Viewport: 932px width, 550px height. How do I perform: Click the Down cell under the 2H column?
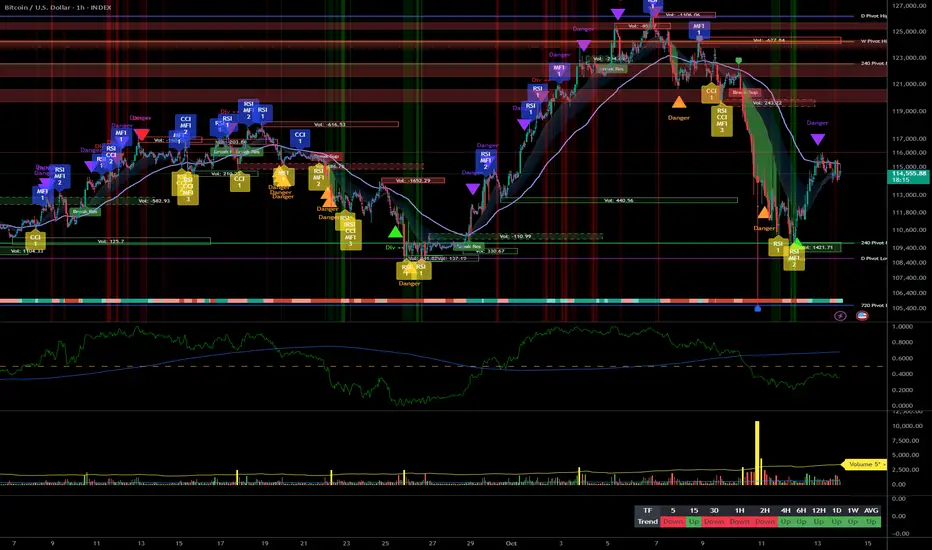coord(765,521)
